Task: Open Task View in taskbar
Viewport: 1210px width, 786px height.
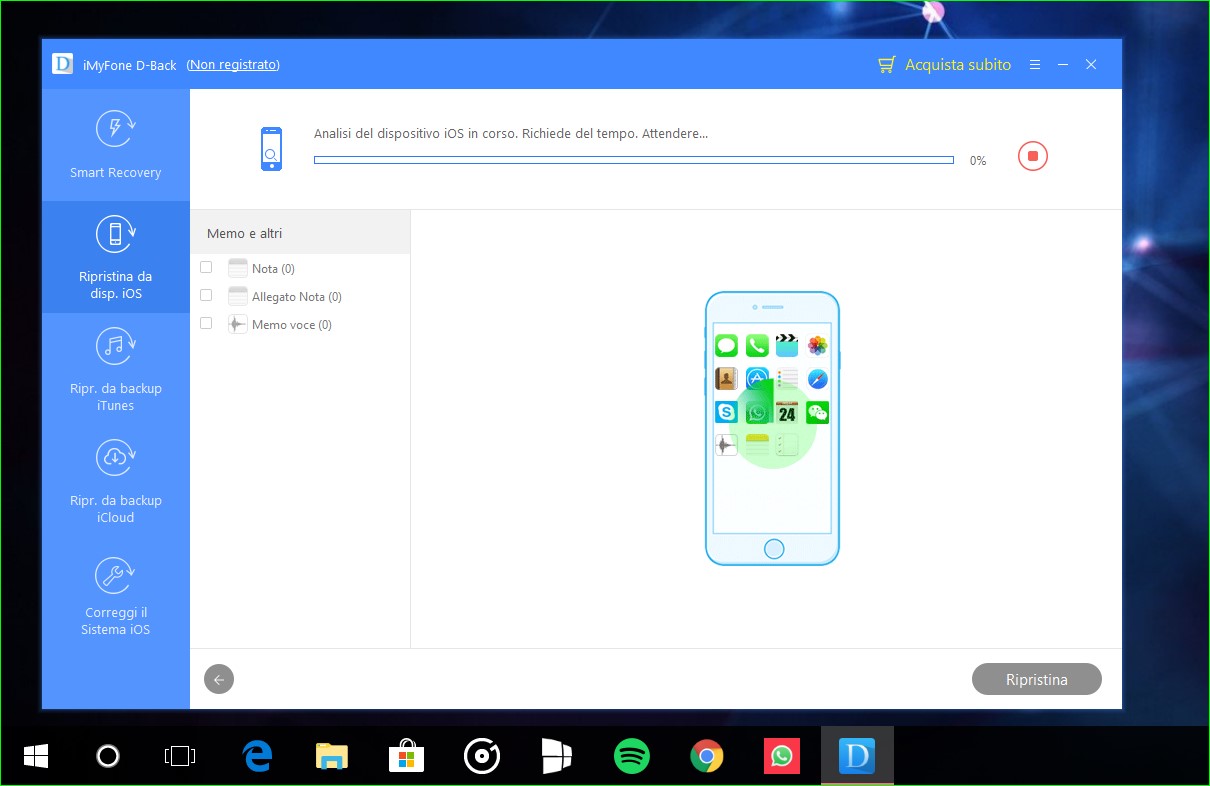Action: 180,756
